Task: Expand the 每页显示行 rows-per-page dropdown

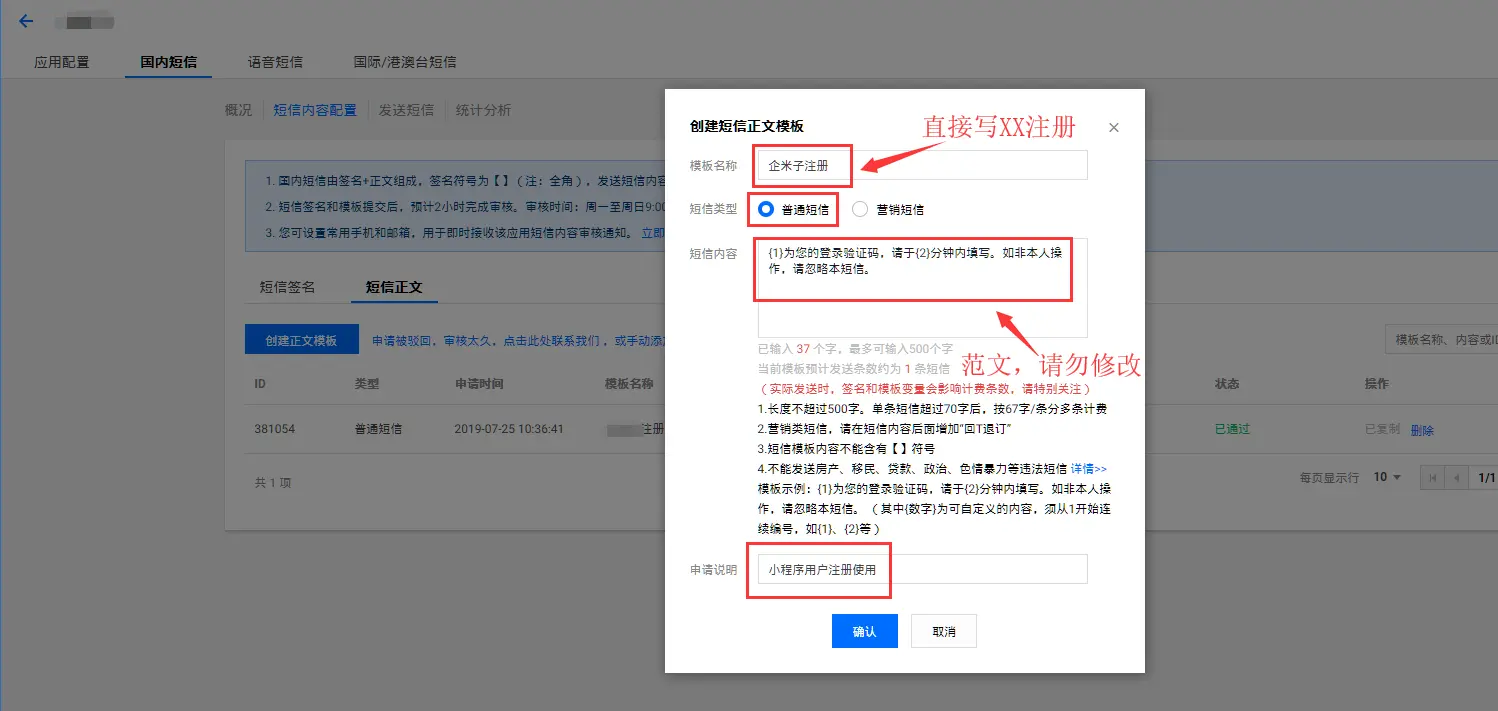Action: click(x=1387, y=478)
